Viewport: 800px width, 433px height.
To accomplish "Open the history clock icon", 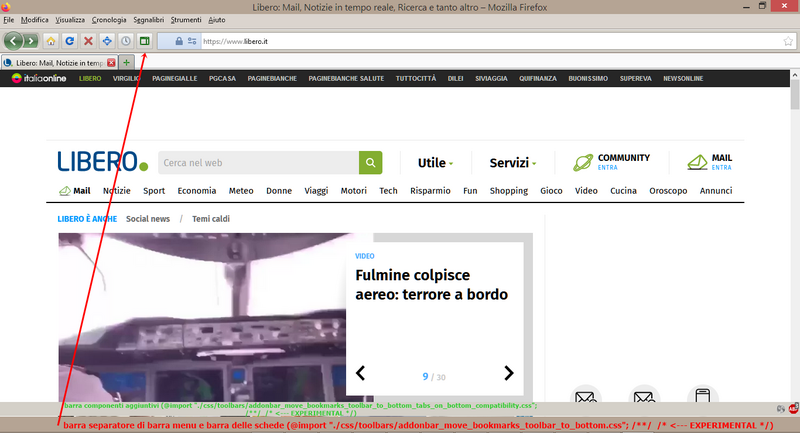I will click(126, 41).
